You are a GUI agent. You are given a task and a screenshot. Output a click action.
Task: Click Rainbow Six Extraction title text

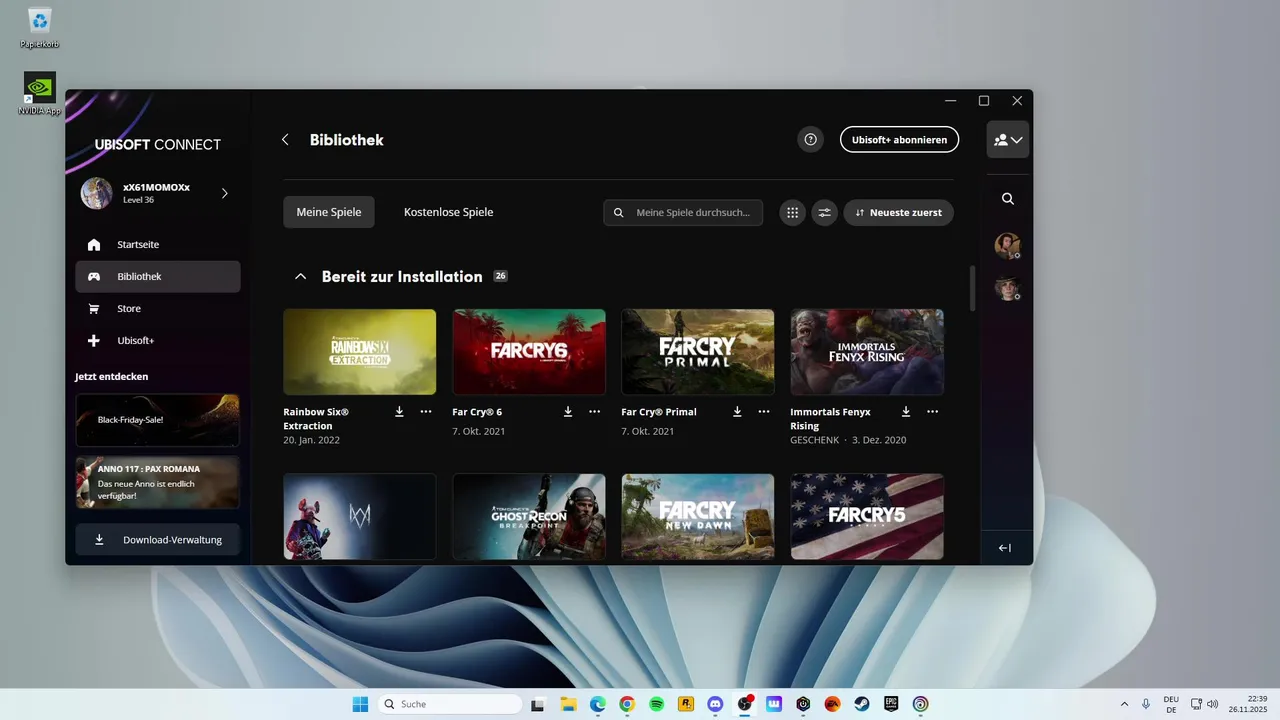click(x=316, y=419)
